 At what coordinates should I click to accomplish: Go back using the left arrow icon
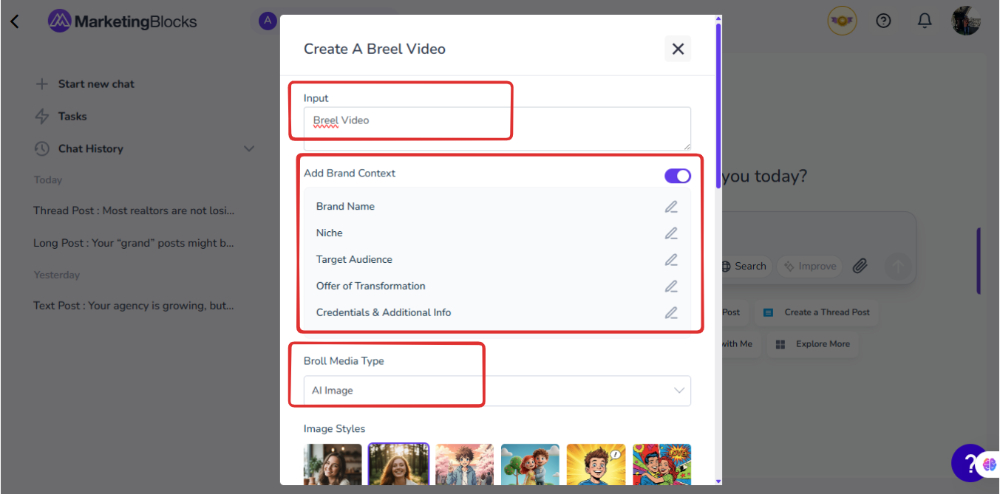pos(15,21)
